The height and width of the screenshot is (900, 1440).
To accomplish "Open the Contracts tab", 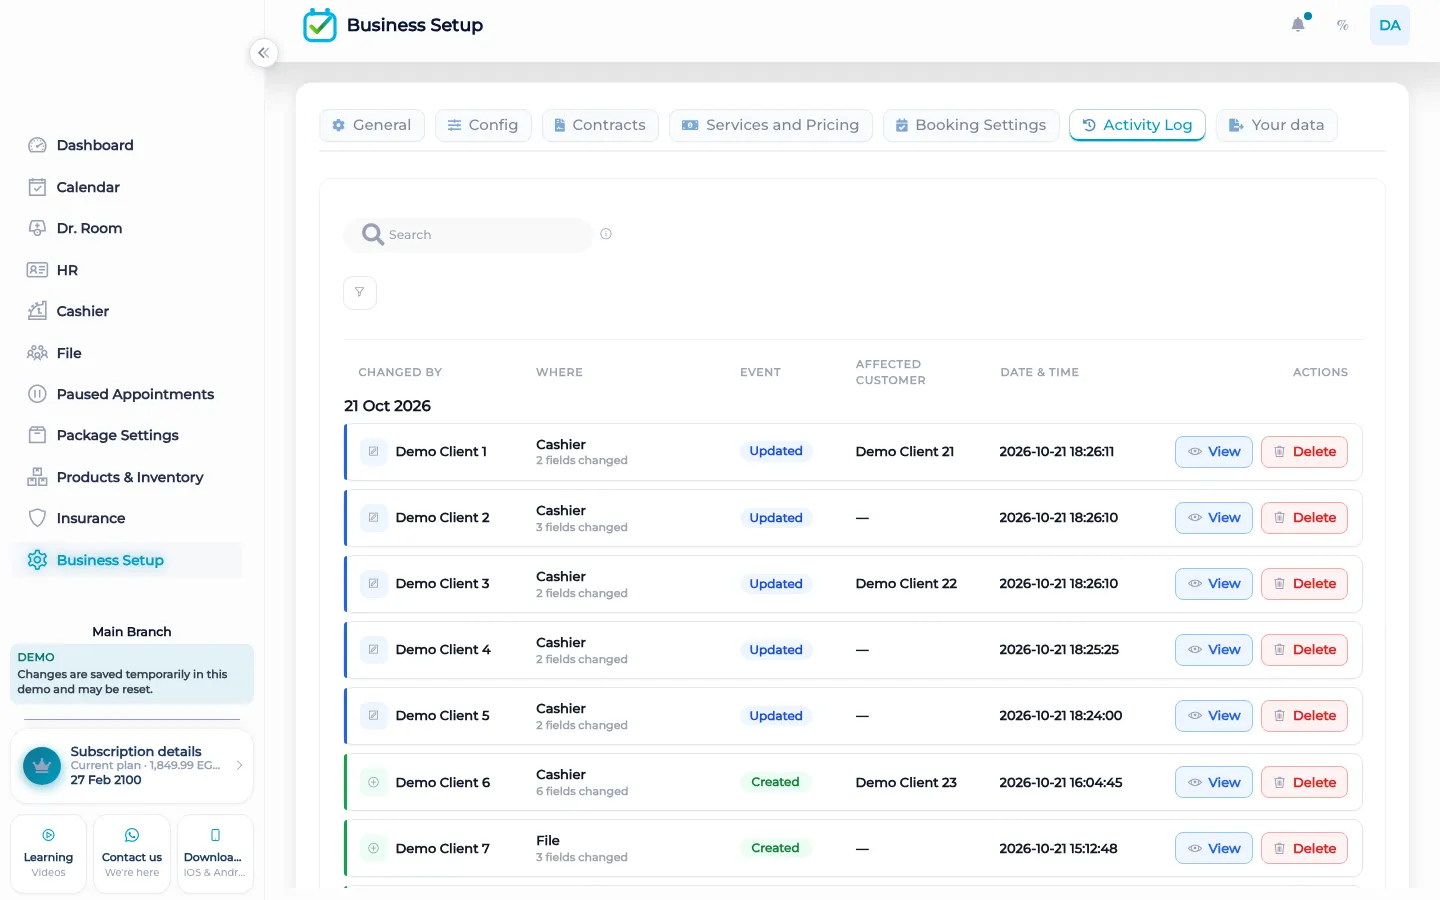I will point(600,125).
